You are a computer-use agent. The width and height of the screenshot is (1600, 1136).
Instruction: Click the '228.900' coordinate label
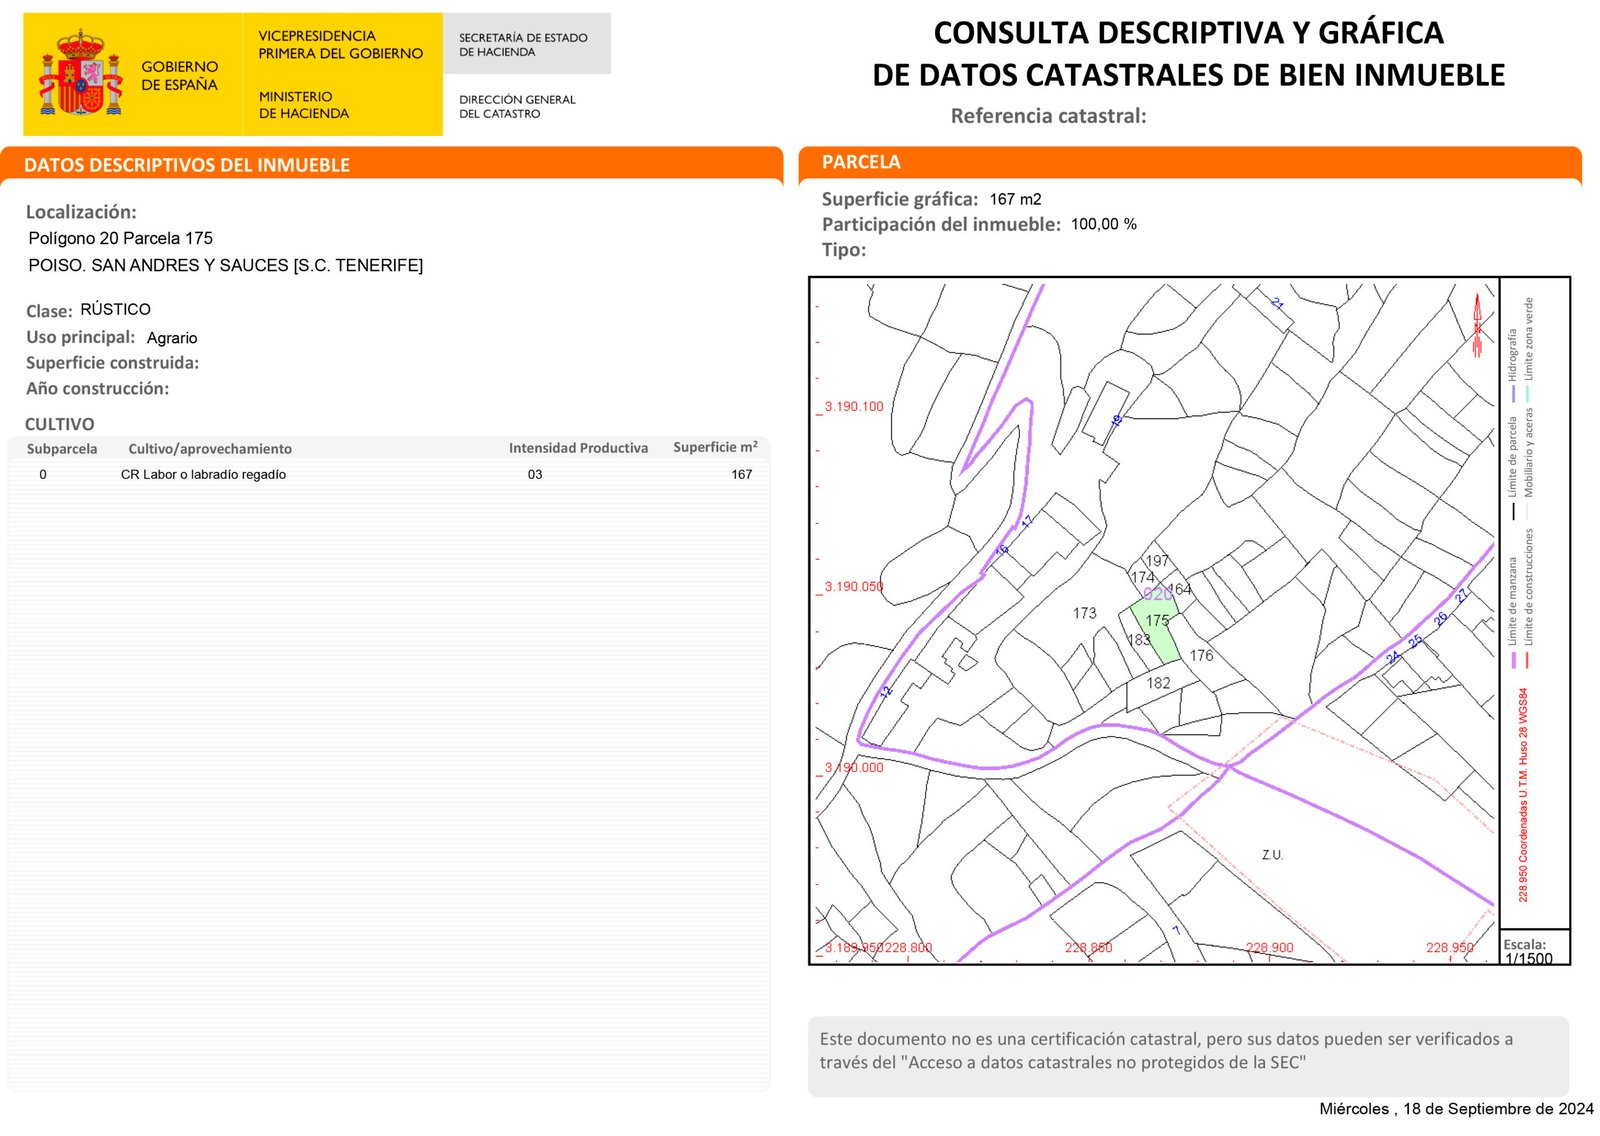point(1269,948)
